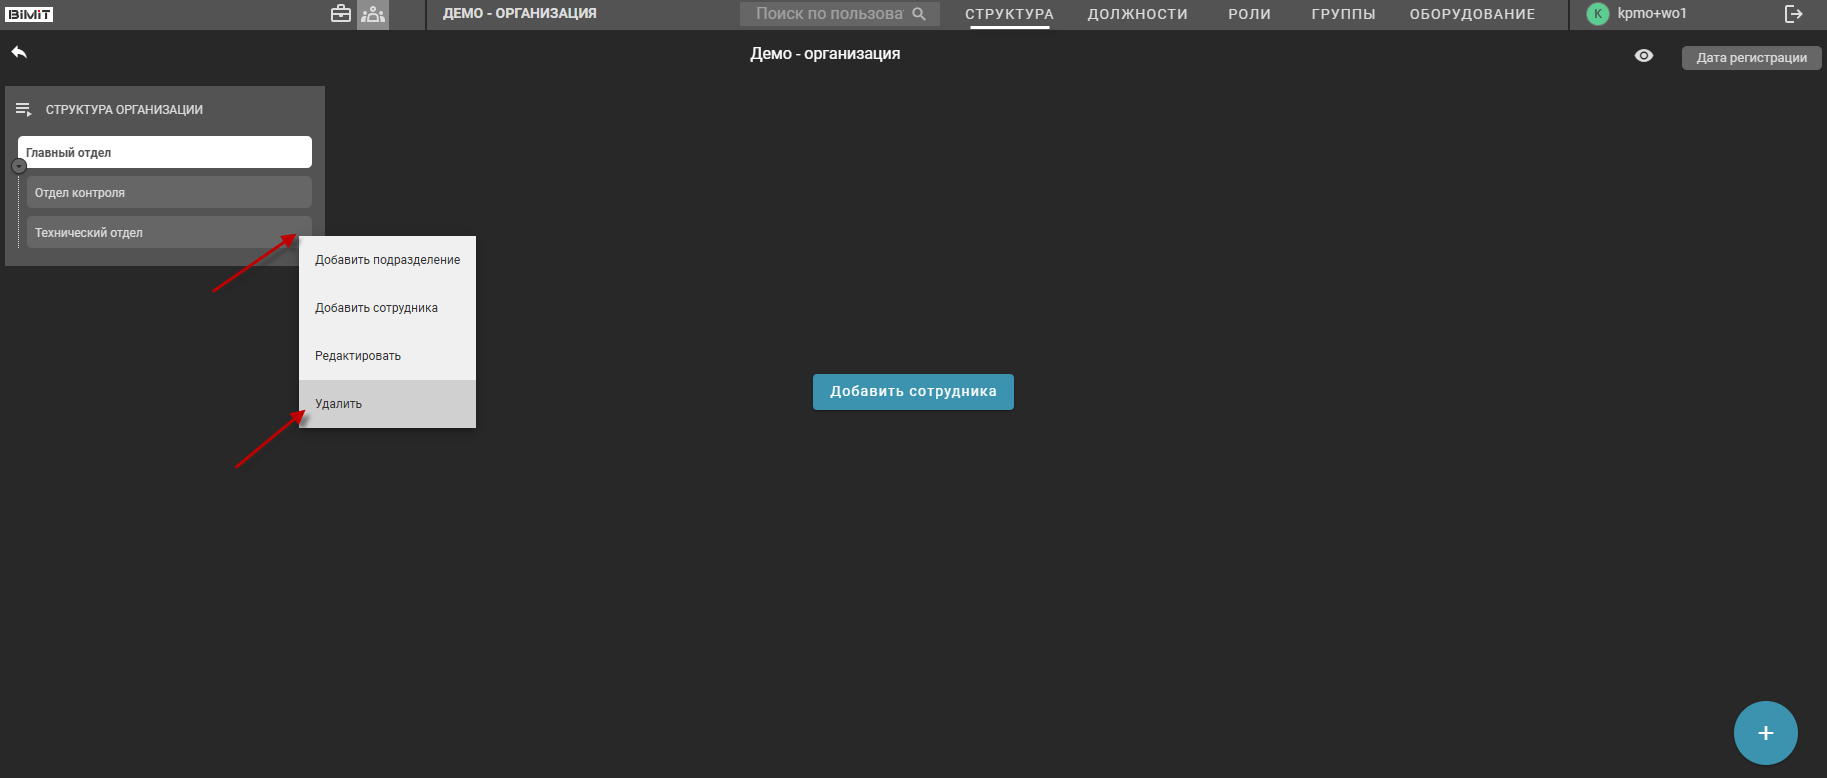Choose Редактировать in the context menu
The width and height of the screenshot is (1827, 778).
click(x=358, y=356)
